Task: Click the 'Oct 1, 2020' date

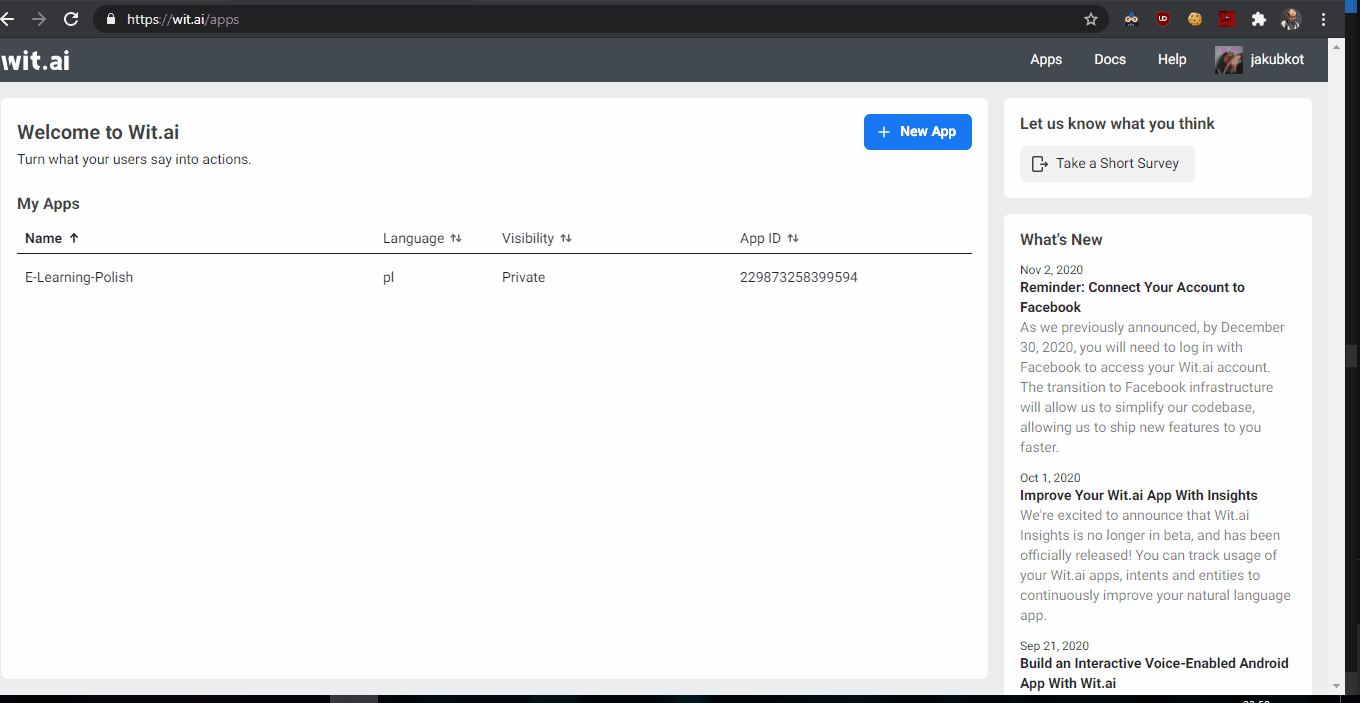Action: (x=1050, y=478)
